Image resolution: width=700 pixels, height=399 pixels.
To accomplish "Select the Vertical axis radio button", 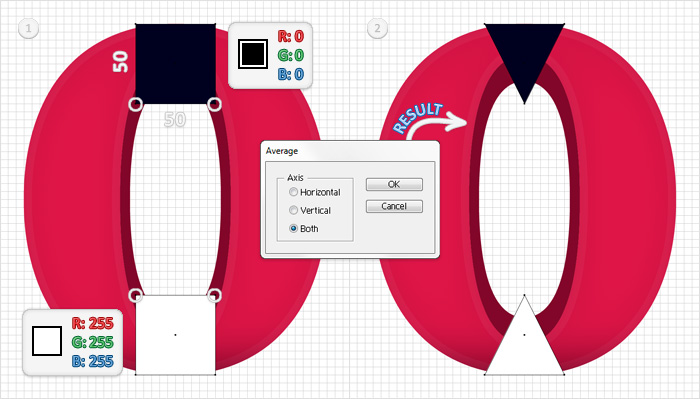I will [x=293, y=210].
